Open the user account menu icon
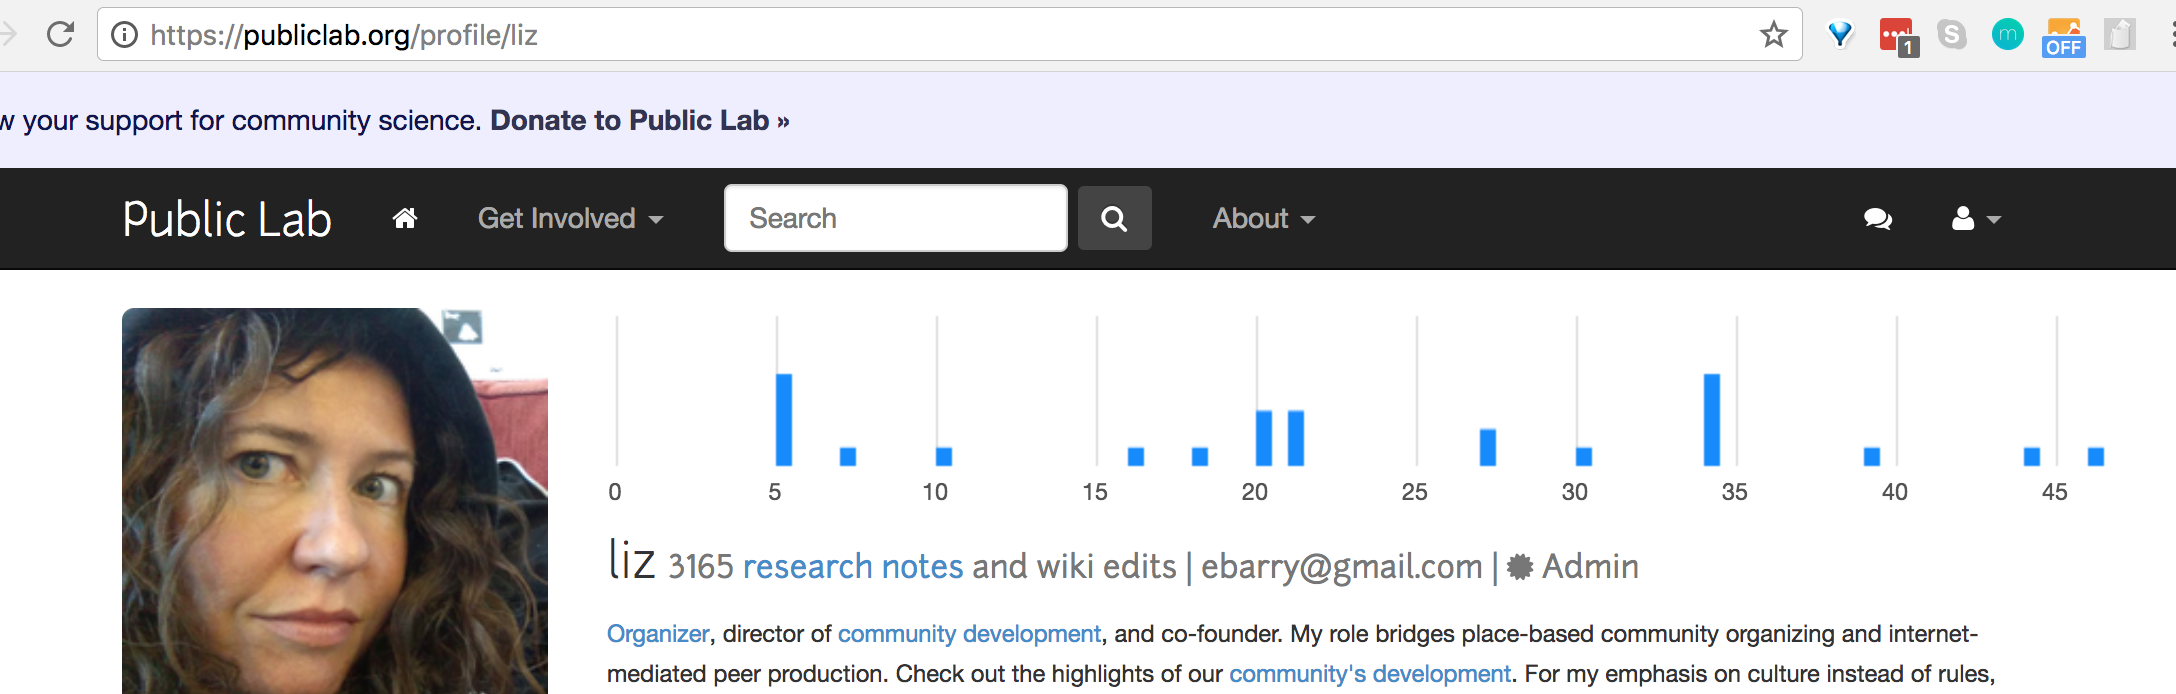Screen dimensions: 2176x694 coord(1976,218)
